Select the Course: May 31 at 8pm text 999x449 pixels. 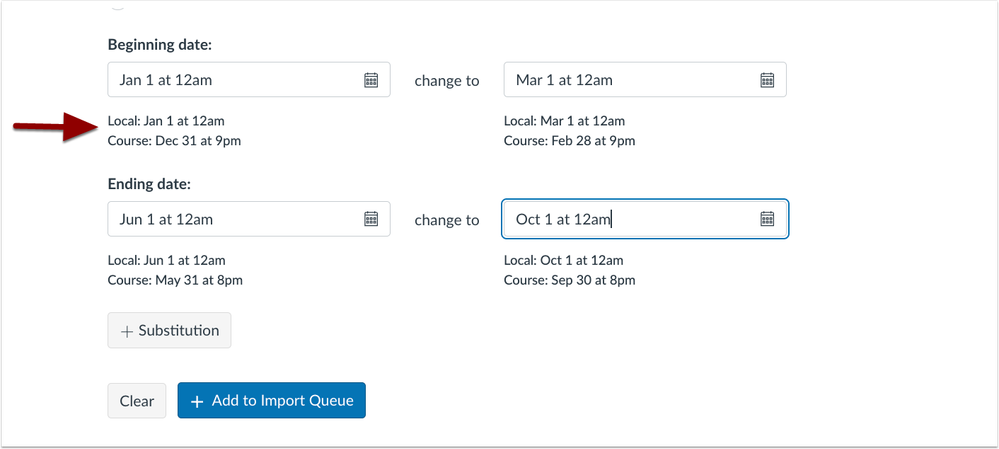coord(175,280)
